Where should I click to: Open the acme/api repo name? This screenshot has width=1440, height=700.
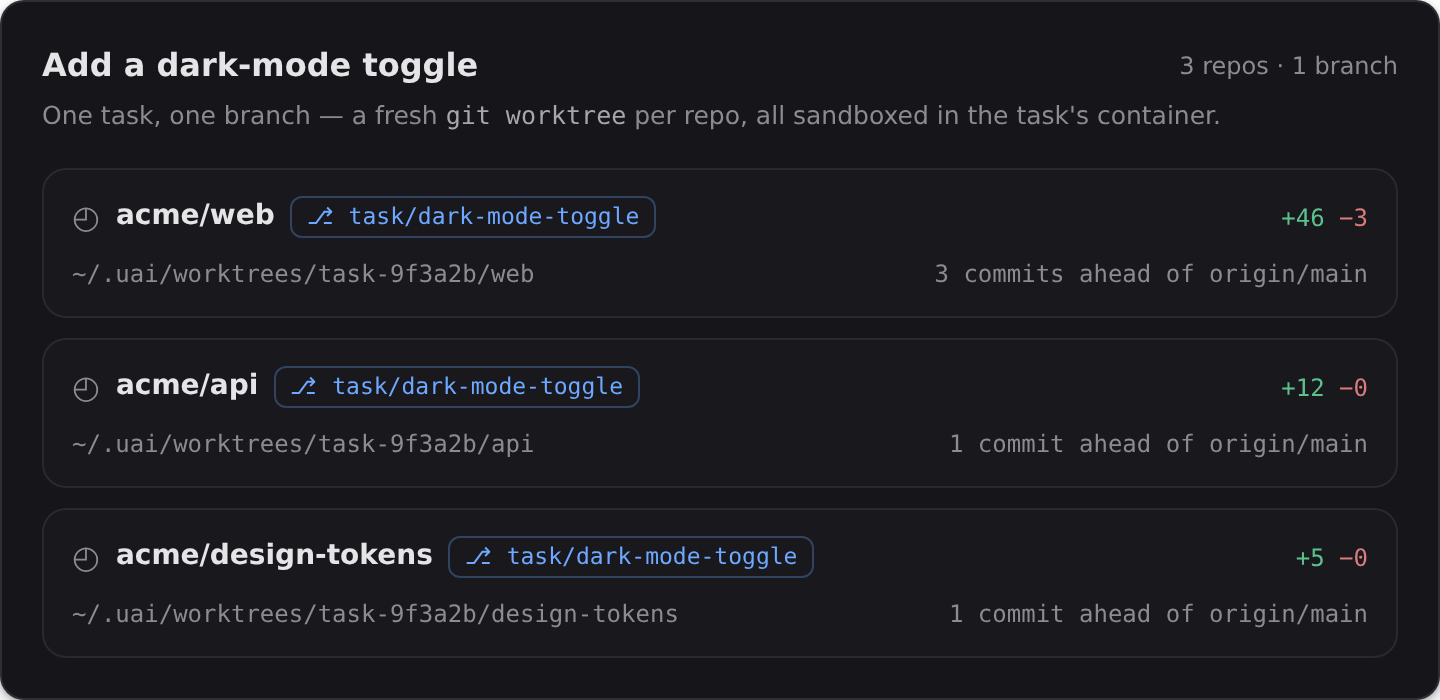pyautogui.click(x=187, y=385)
